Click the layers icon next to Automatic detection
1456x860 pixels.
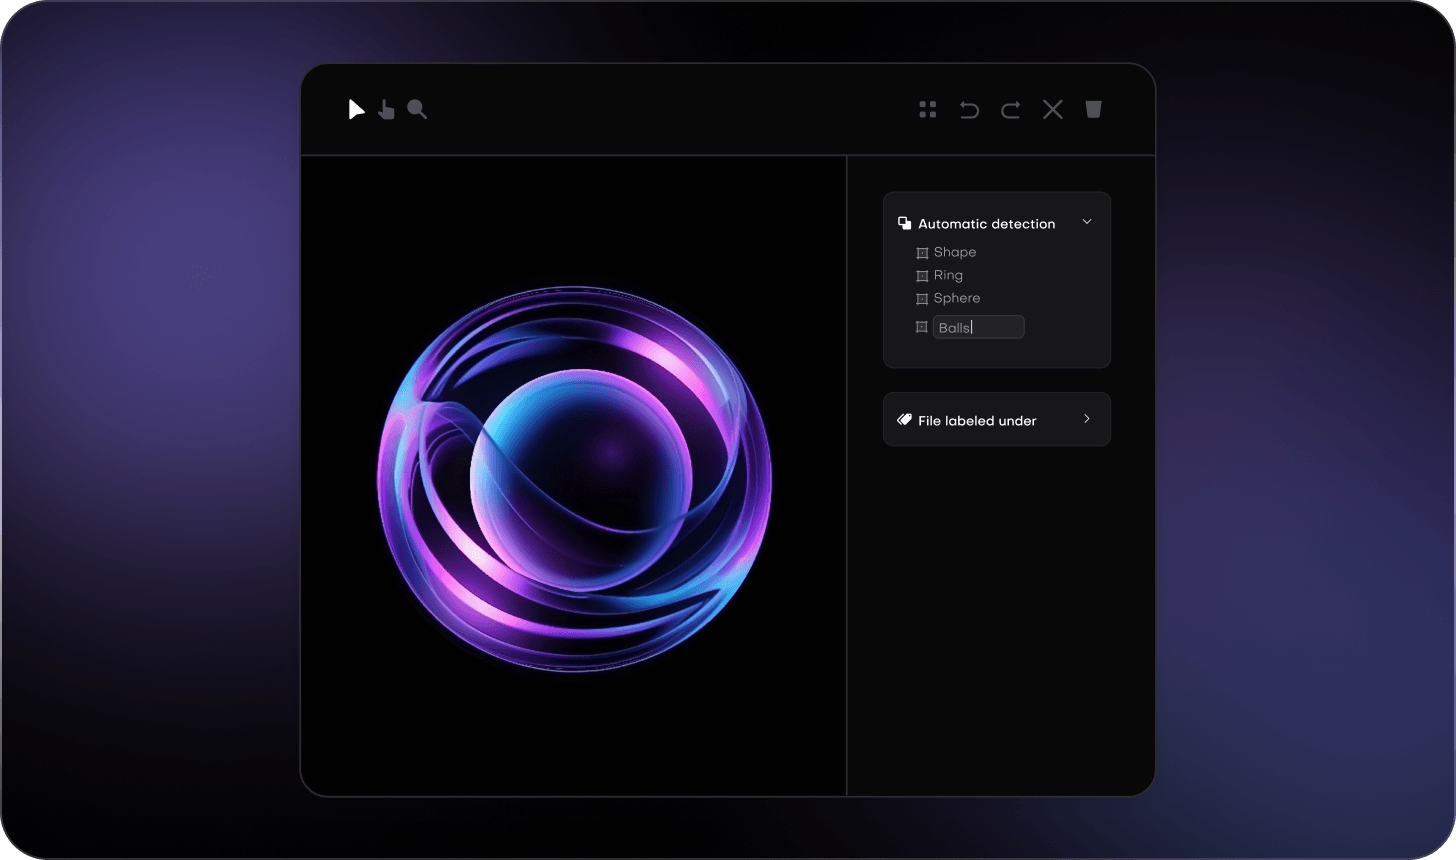(x=904, y=222)
